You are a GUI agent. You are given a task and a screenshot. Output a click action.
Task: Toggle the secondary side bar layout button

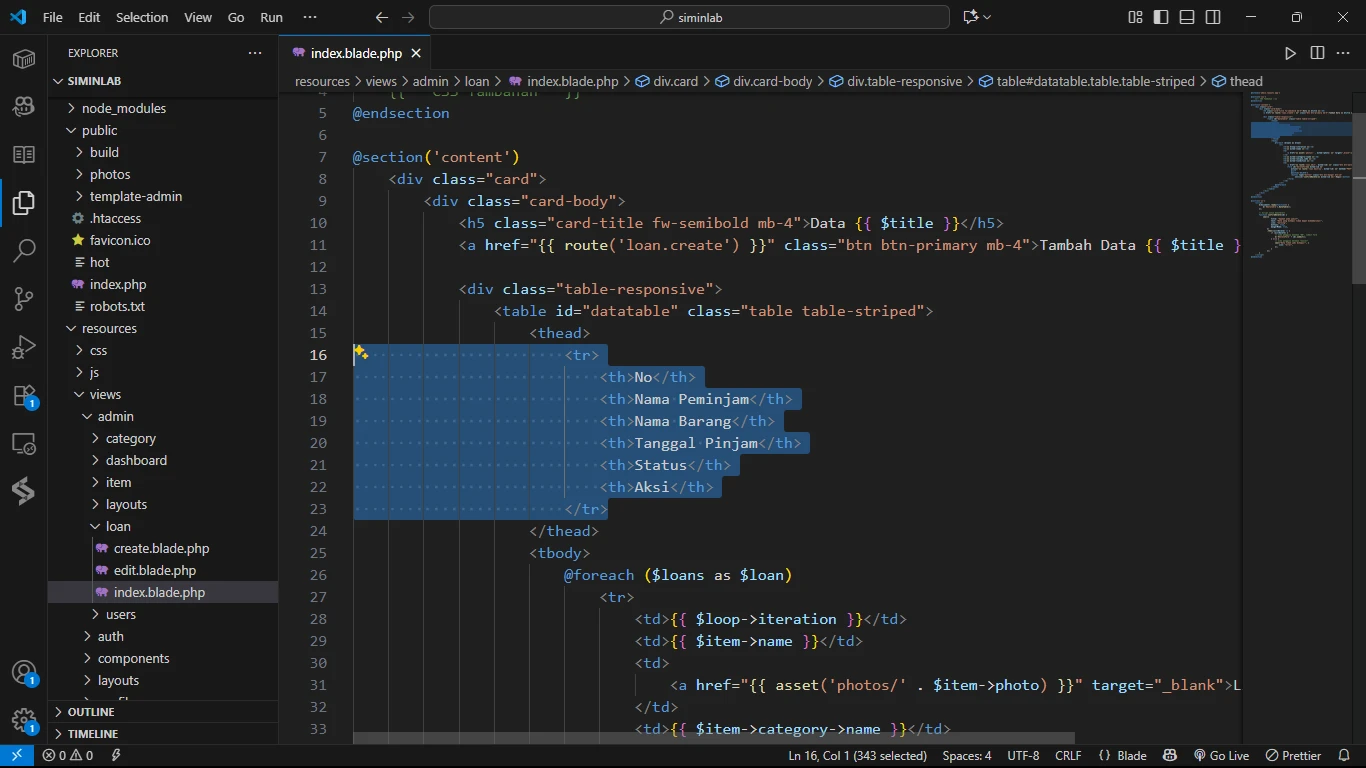(x=1213, y=17)
